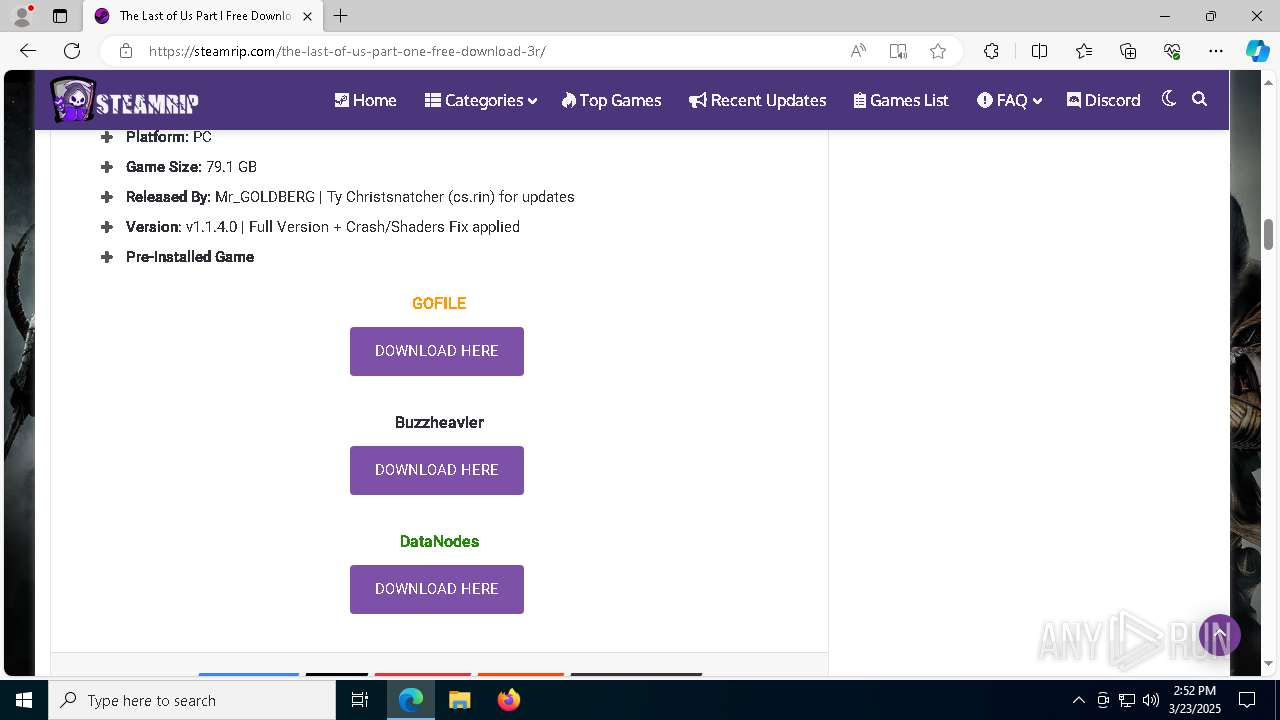Go to the Home menu item
Viewport: 1280px width, 720px height.
365,100
